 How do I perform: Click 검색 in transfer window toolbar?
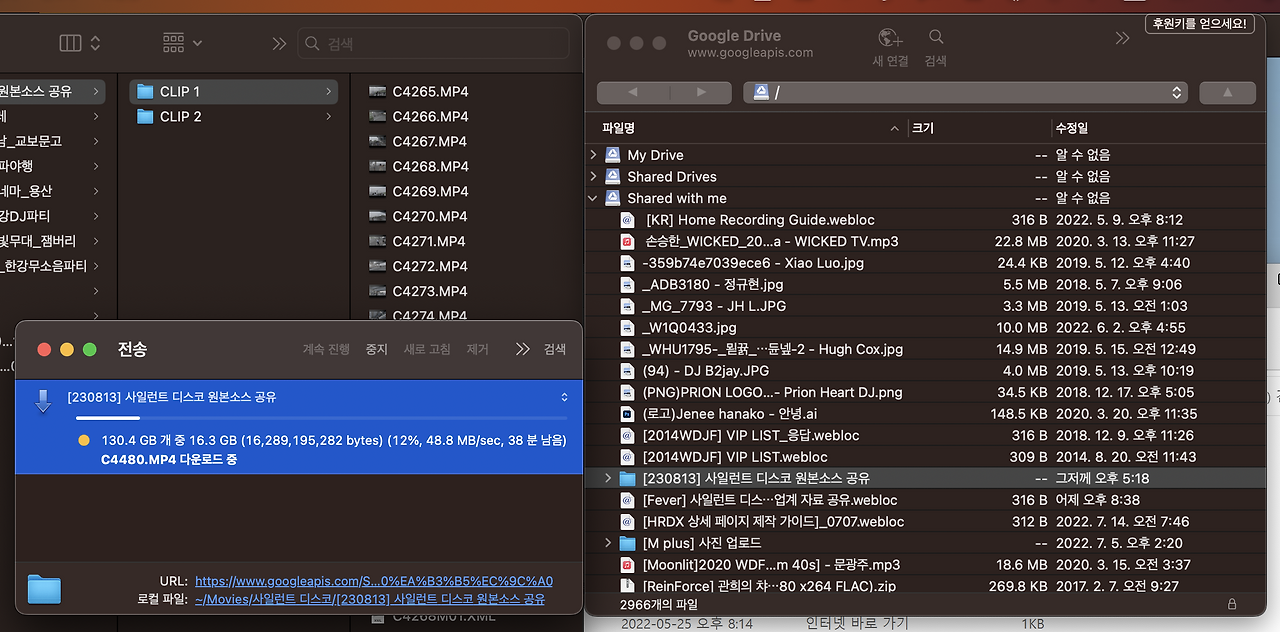tap(554, 349)
